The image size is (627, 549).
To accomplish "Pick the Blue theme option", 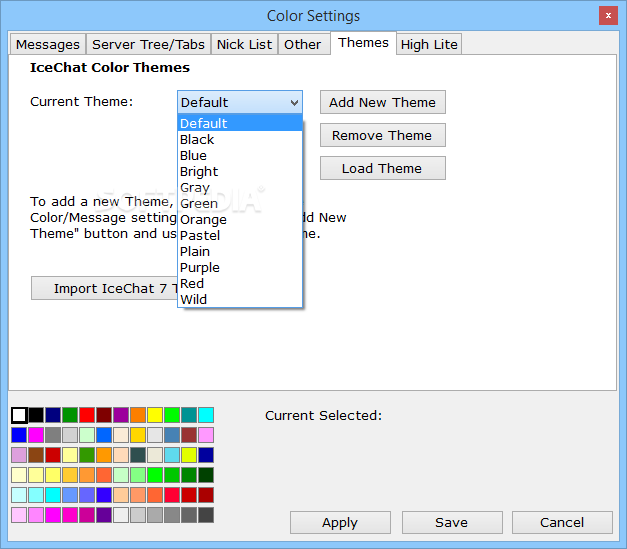I will pos(240,156).
